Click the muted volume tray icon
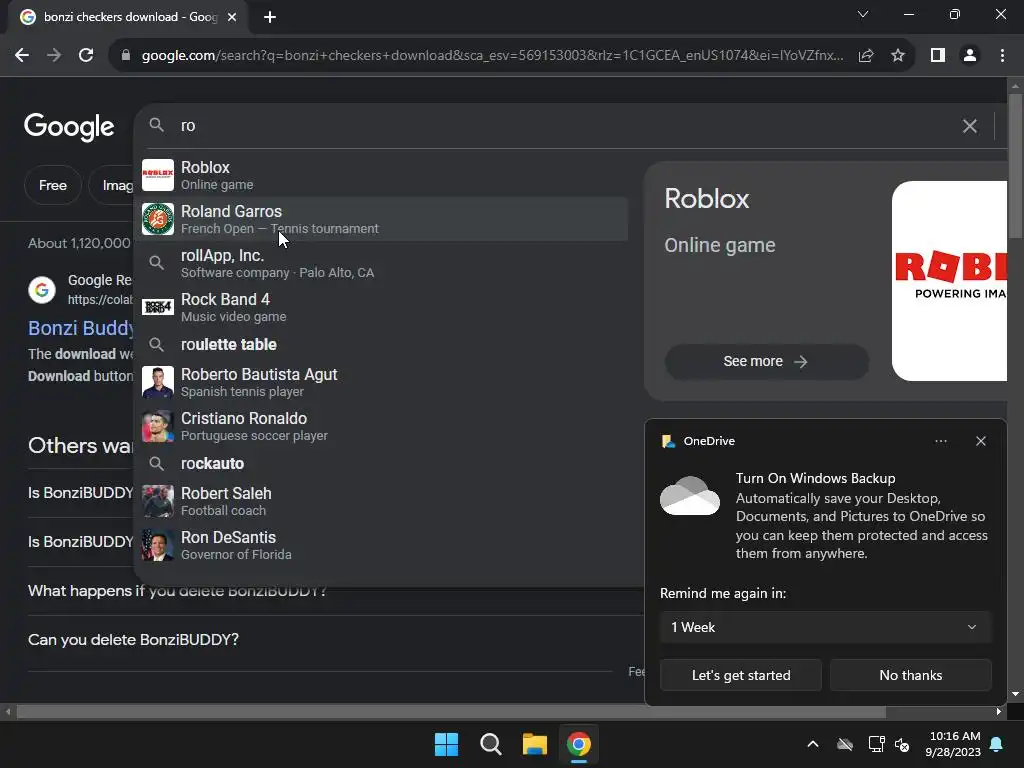Image resolution: width=1024 pixels, height=768 pixels. coord(902,744)
